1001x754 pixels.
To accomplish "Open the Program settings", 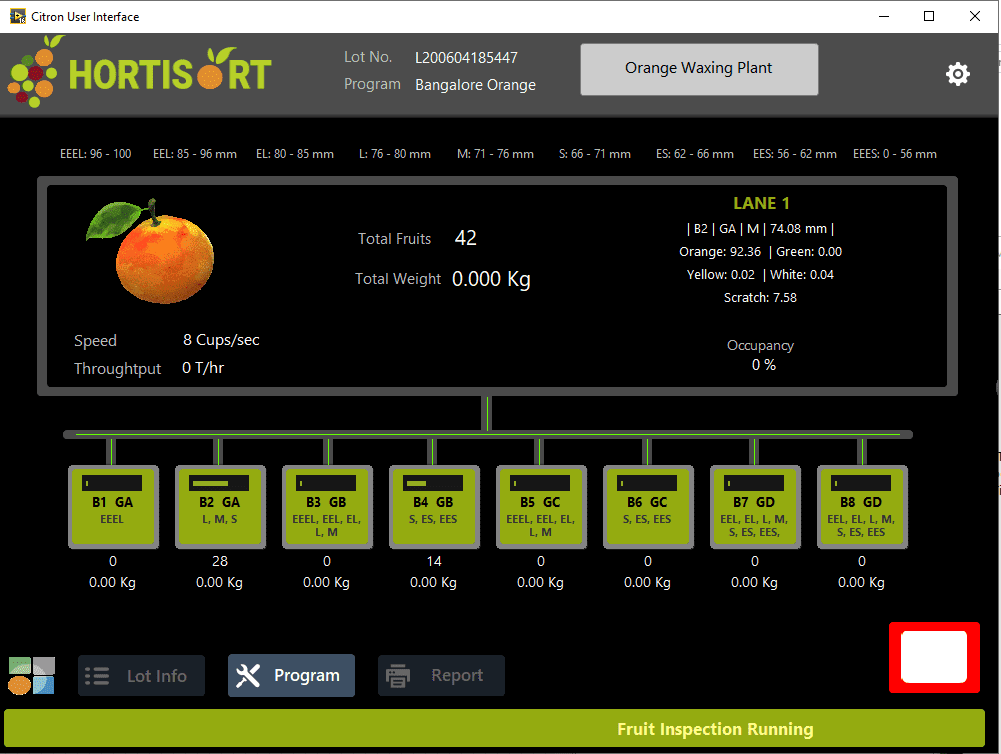I will tap(291, 676).
